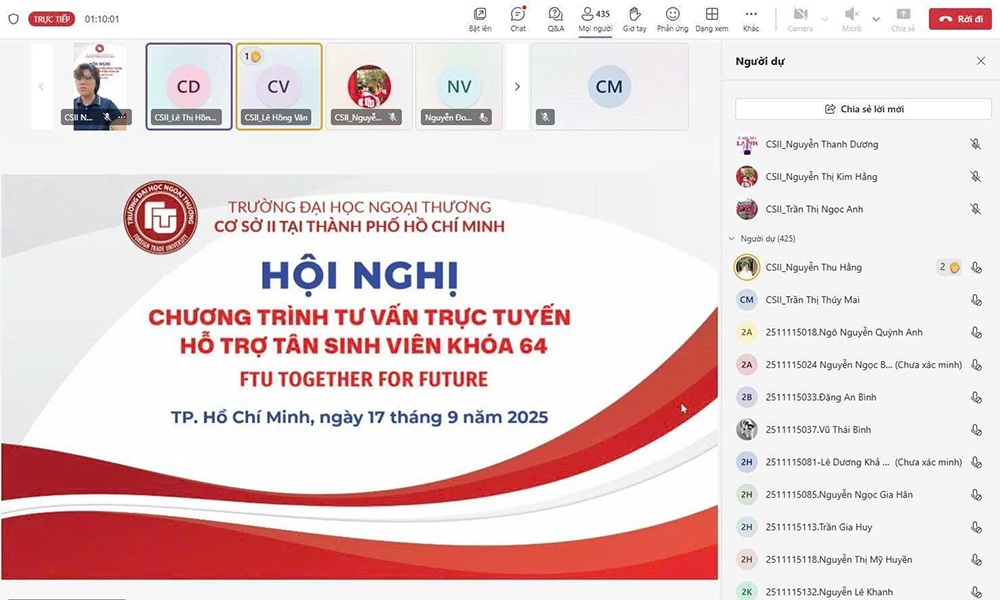Image resolution: width=1000 pixels, height=600 pixels.
Task: Open Mọi người participants list
Action: [594, 15]
